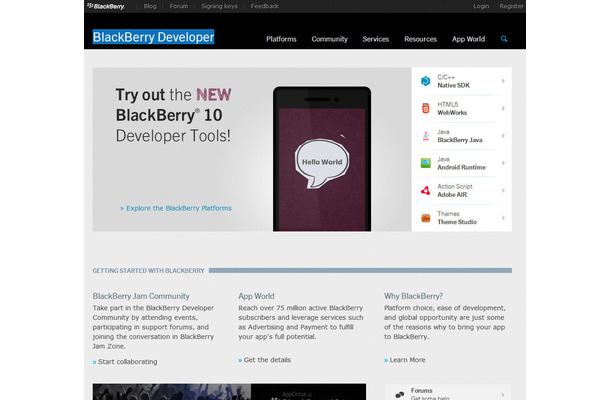Expand the WebWorks row arrow
The image size is (610, 400).
[x=503, y=109]
